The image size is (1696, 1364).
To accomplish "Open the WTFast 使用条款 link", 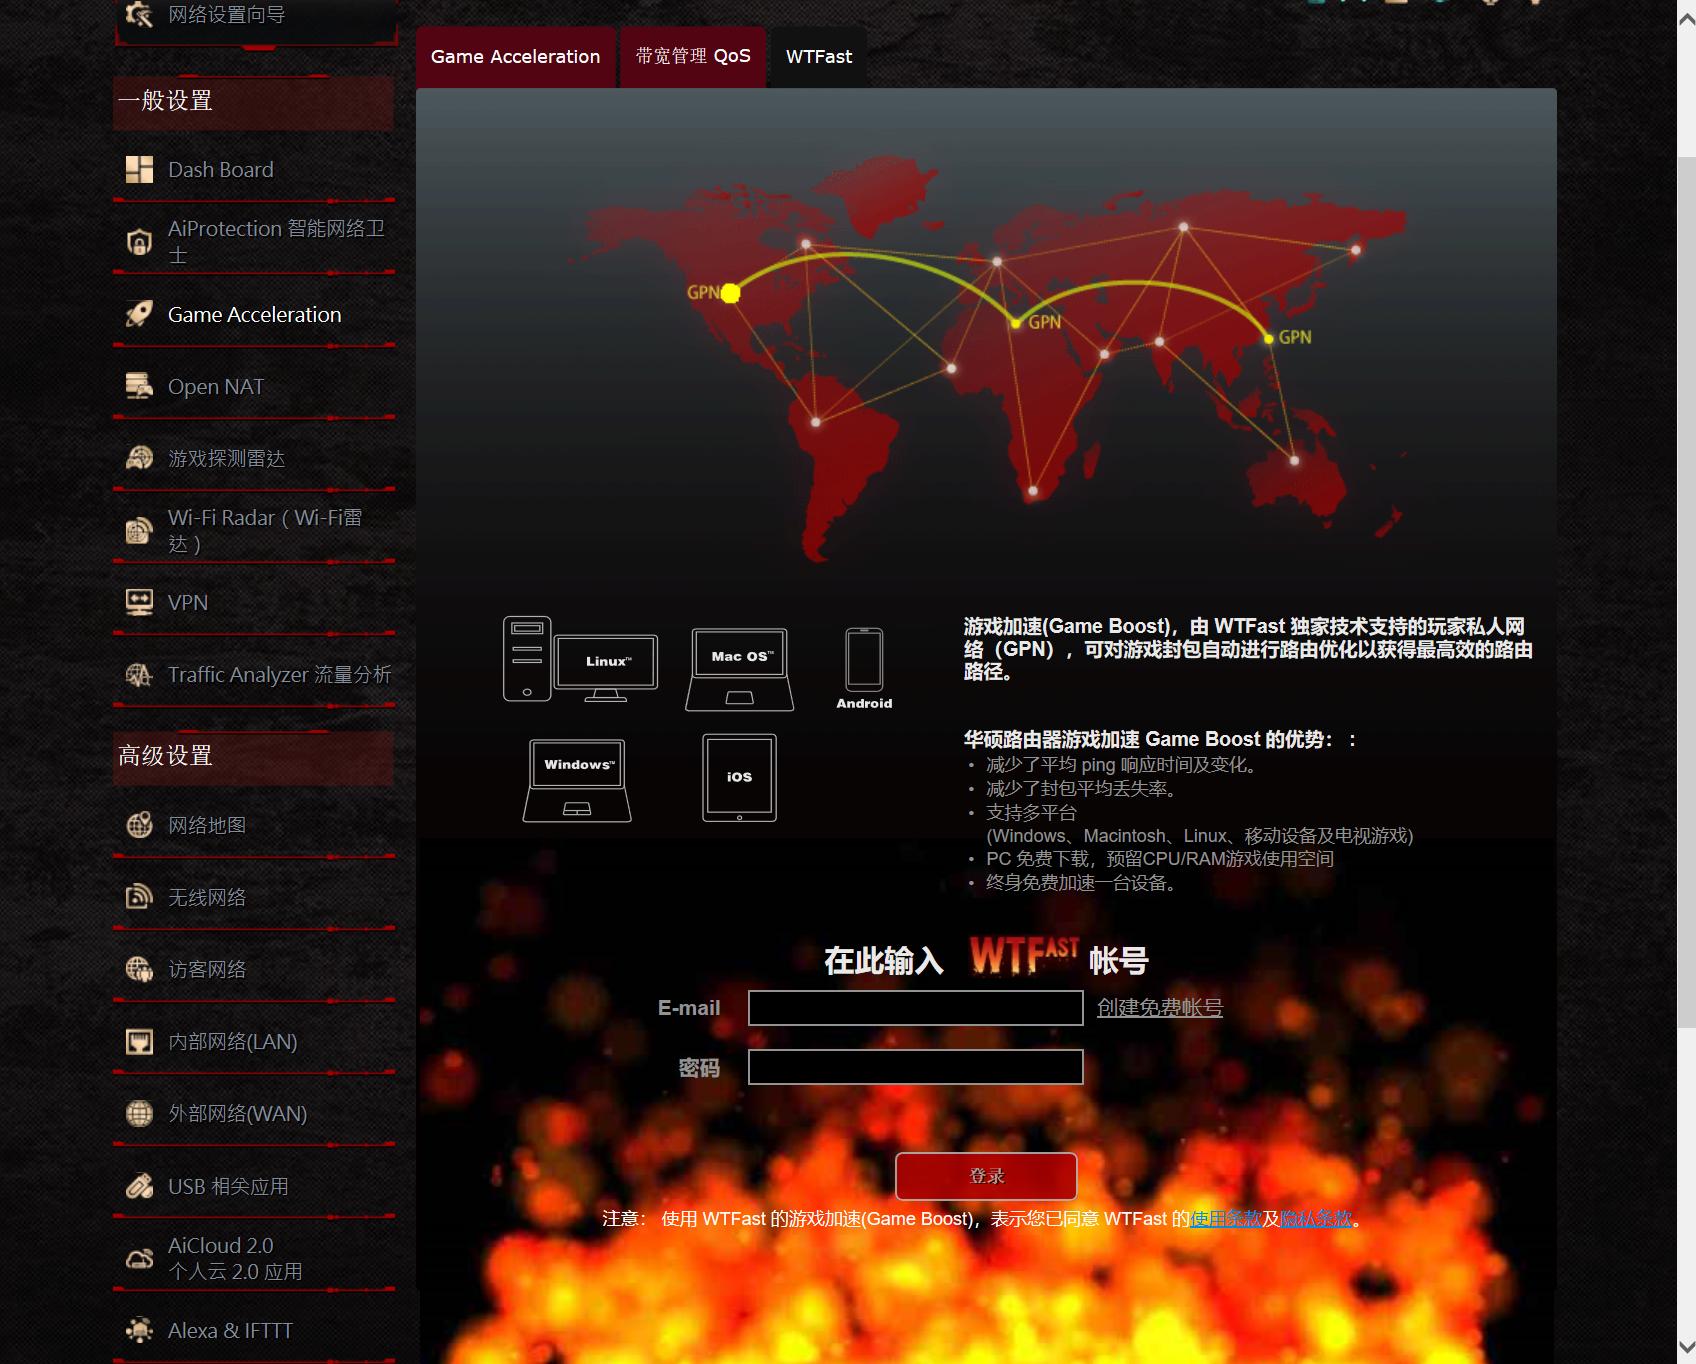I will point(1226,1219).
